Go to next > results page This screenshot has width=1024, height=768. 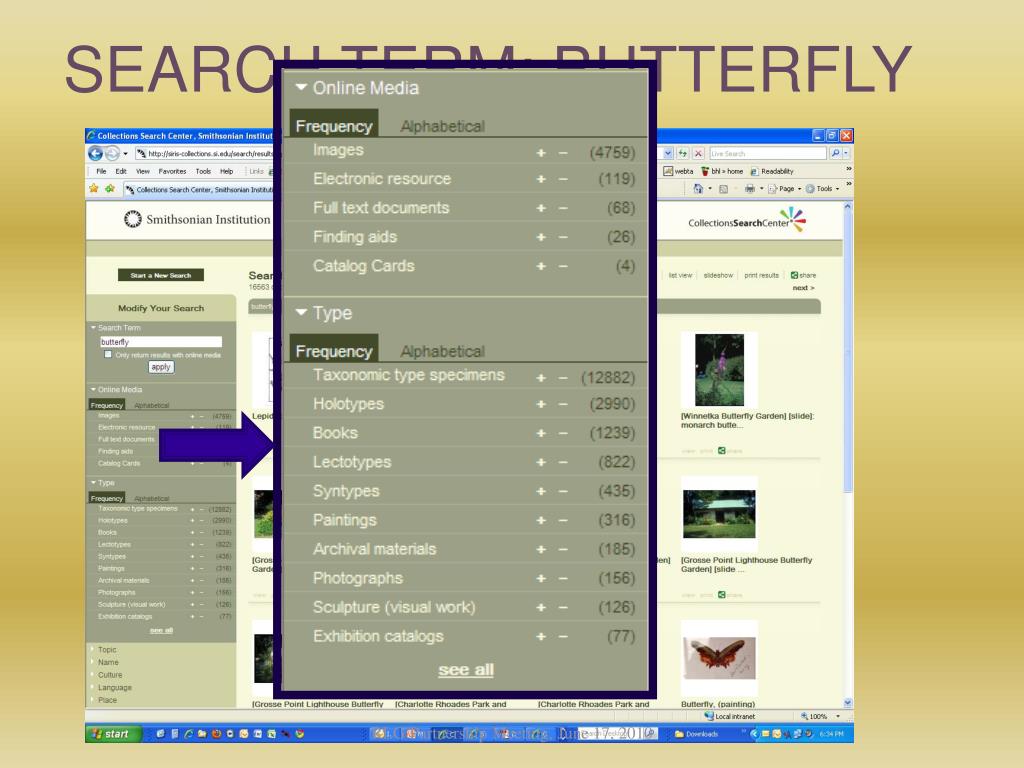click(x=803, y=288)
